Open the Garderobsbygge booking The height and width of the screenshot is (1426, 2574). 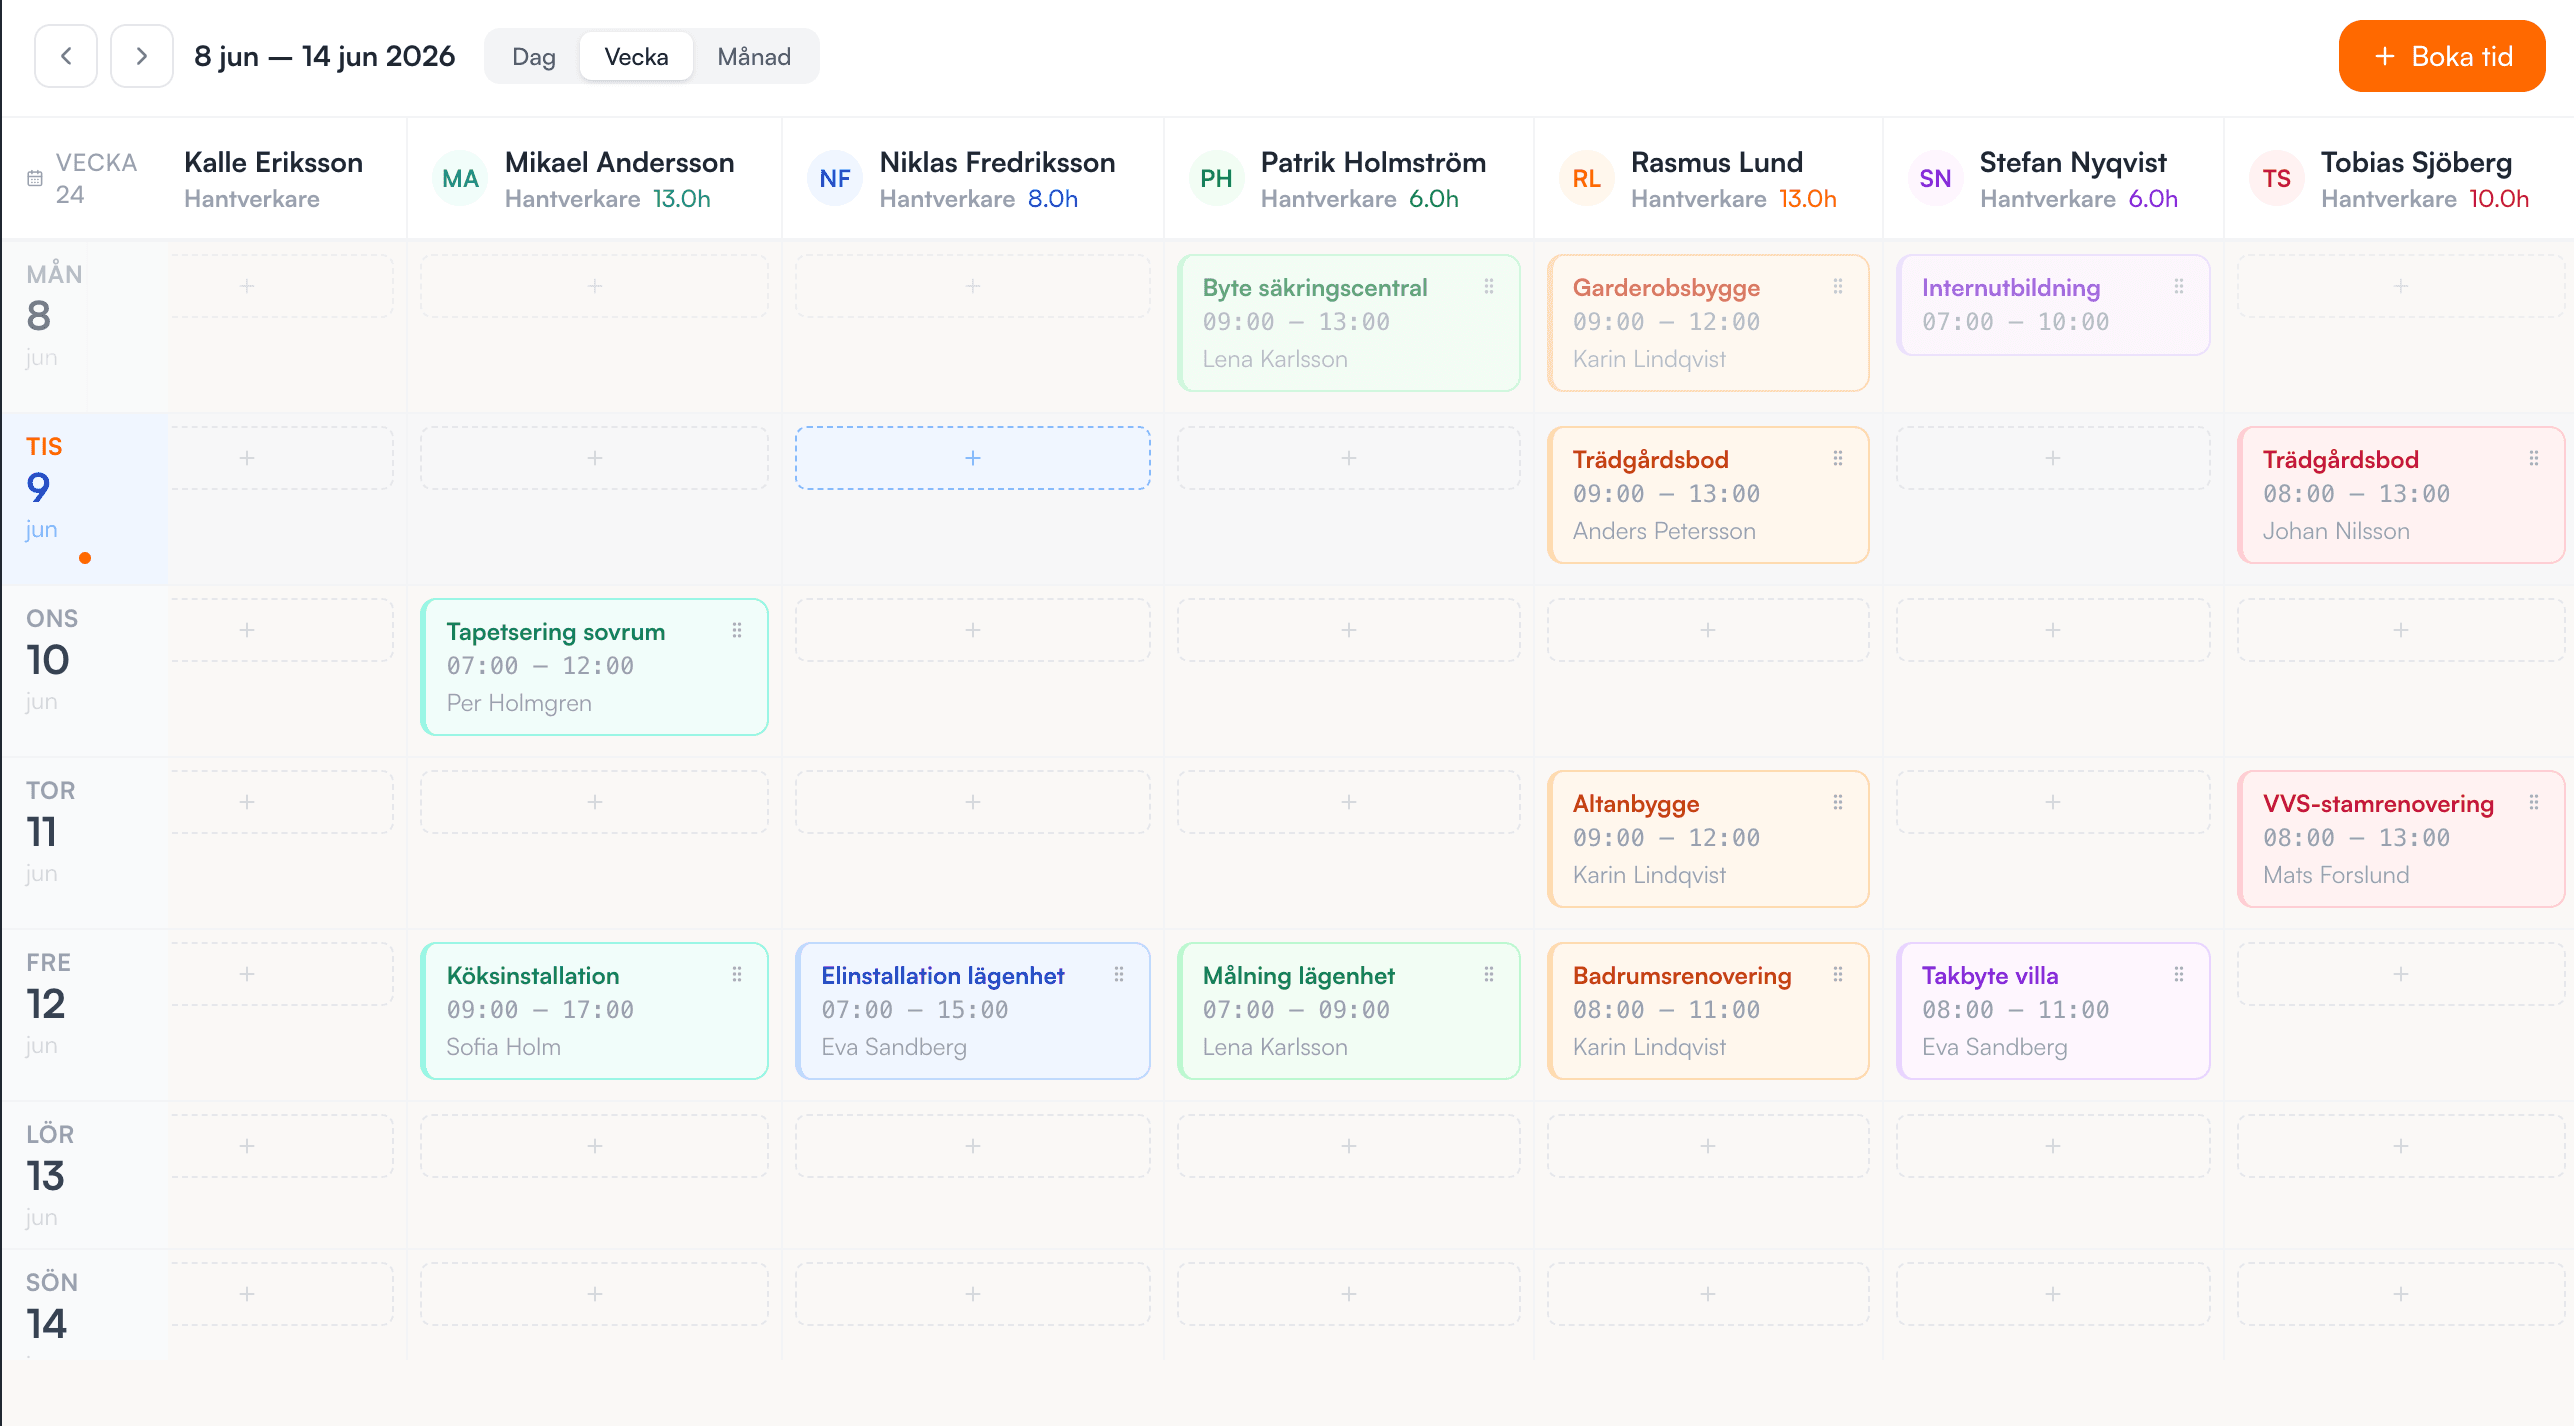[x=1708, y=323]
